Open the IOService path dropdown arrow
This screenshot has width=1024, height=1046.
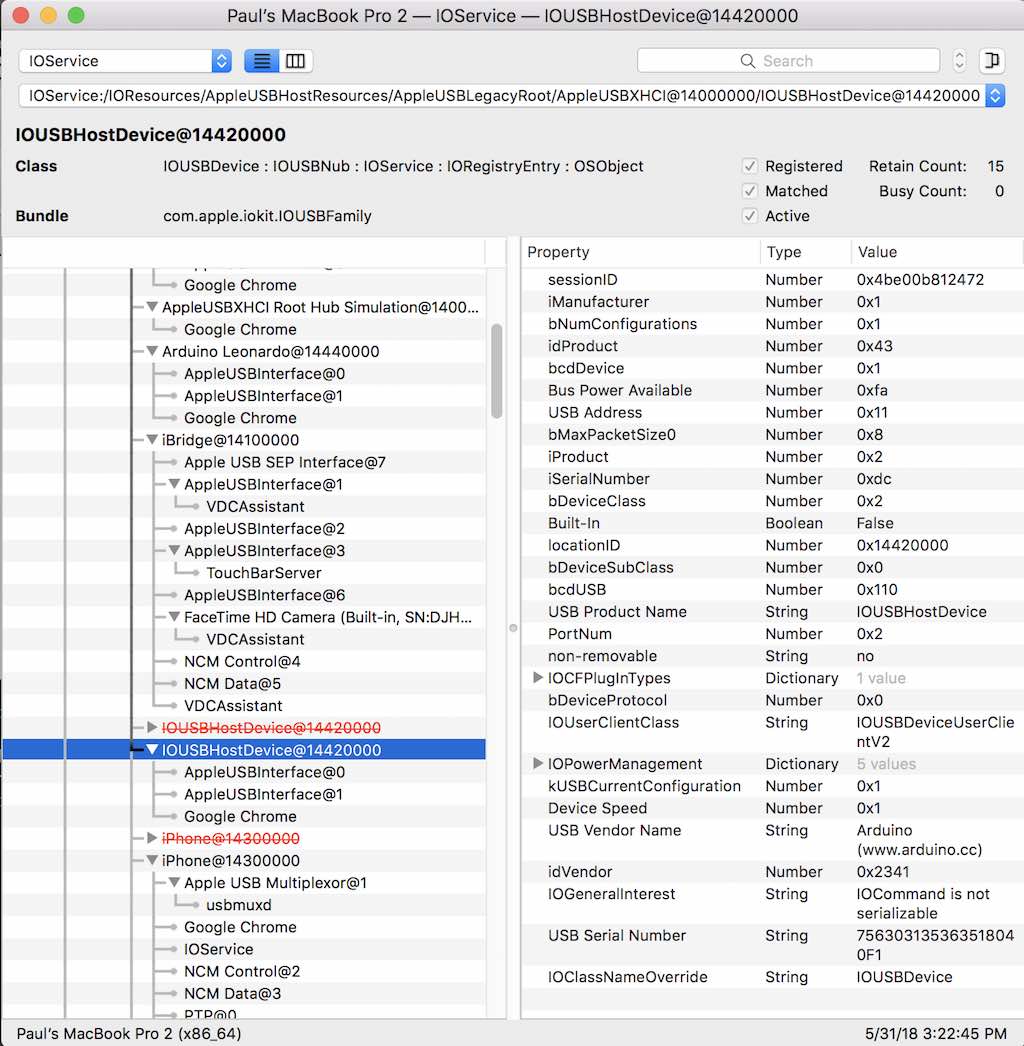tap(995, 95)
